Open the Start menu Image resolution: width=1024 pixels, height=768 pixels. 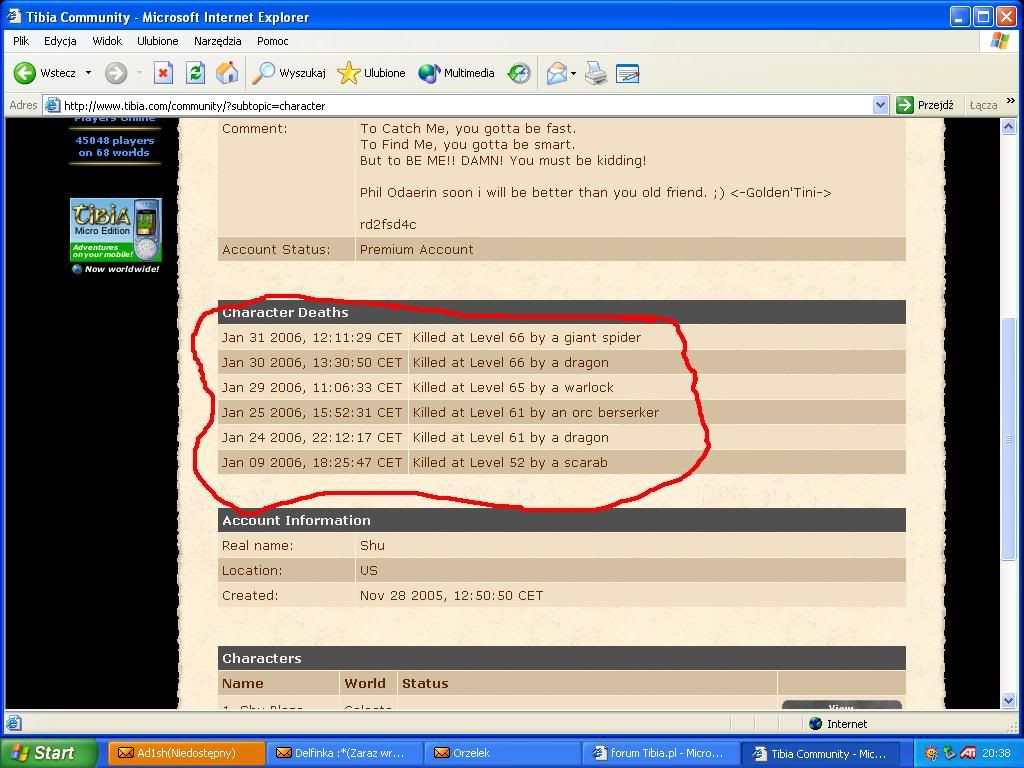(x=48, y=753)
